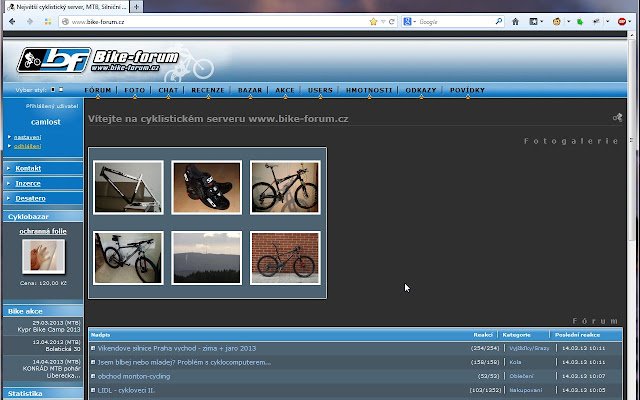Click the bookmarks menu star-box icon

point(533,22)
